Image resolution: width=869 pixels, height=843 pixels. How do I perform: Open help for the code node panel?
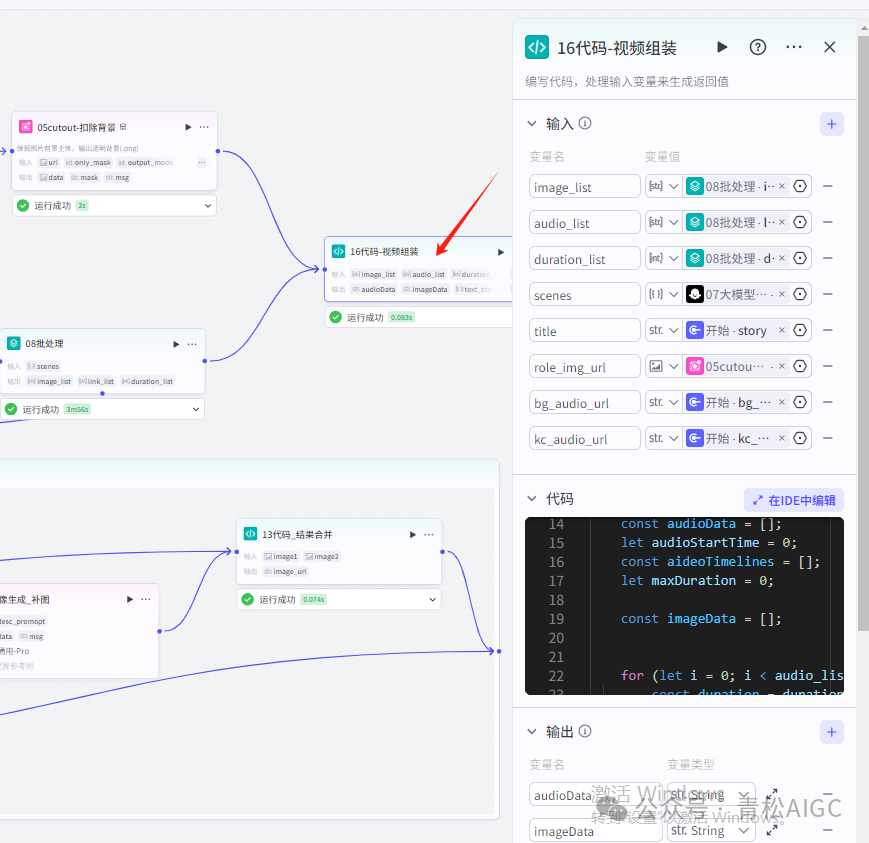coord(758,47)
